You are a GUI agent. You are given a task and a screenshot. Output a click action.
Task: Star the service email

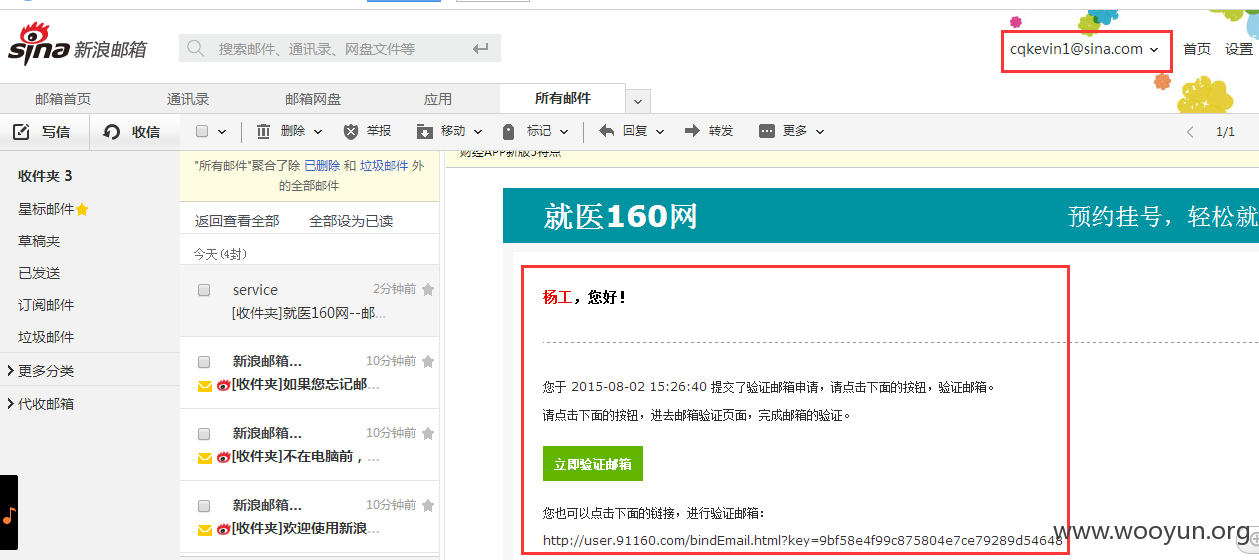428,289
